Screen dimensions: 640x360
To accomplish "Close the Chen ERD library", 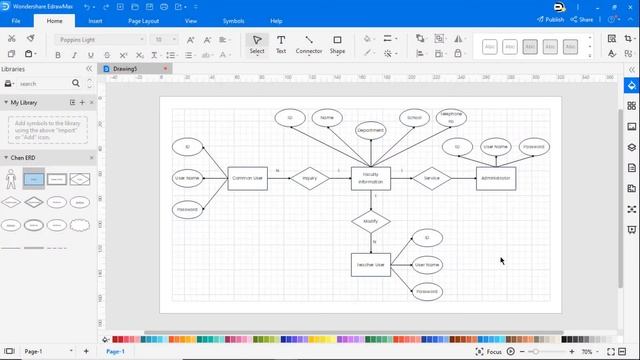I will (91, 158).
